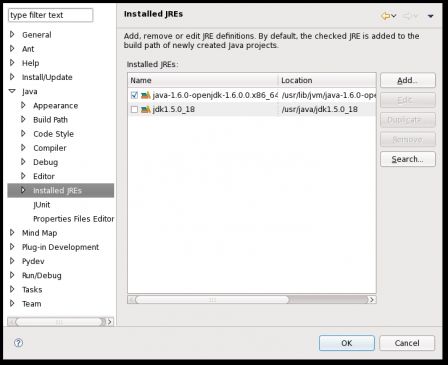Click the help question mark icon
Viewport: 448px width, 365px height.
pos(18,343)
